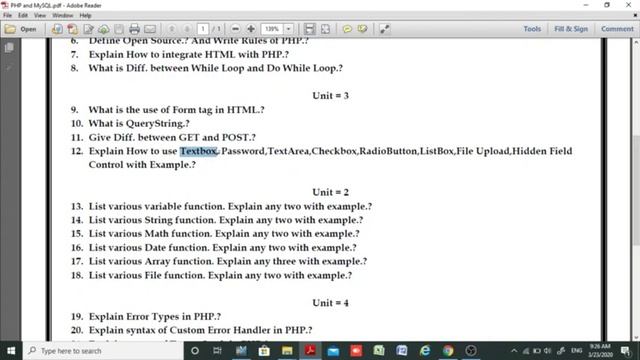
Task: Click the 'Unit = 2' heading
Action: coord(330,192)
